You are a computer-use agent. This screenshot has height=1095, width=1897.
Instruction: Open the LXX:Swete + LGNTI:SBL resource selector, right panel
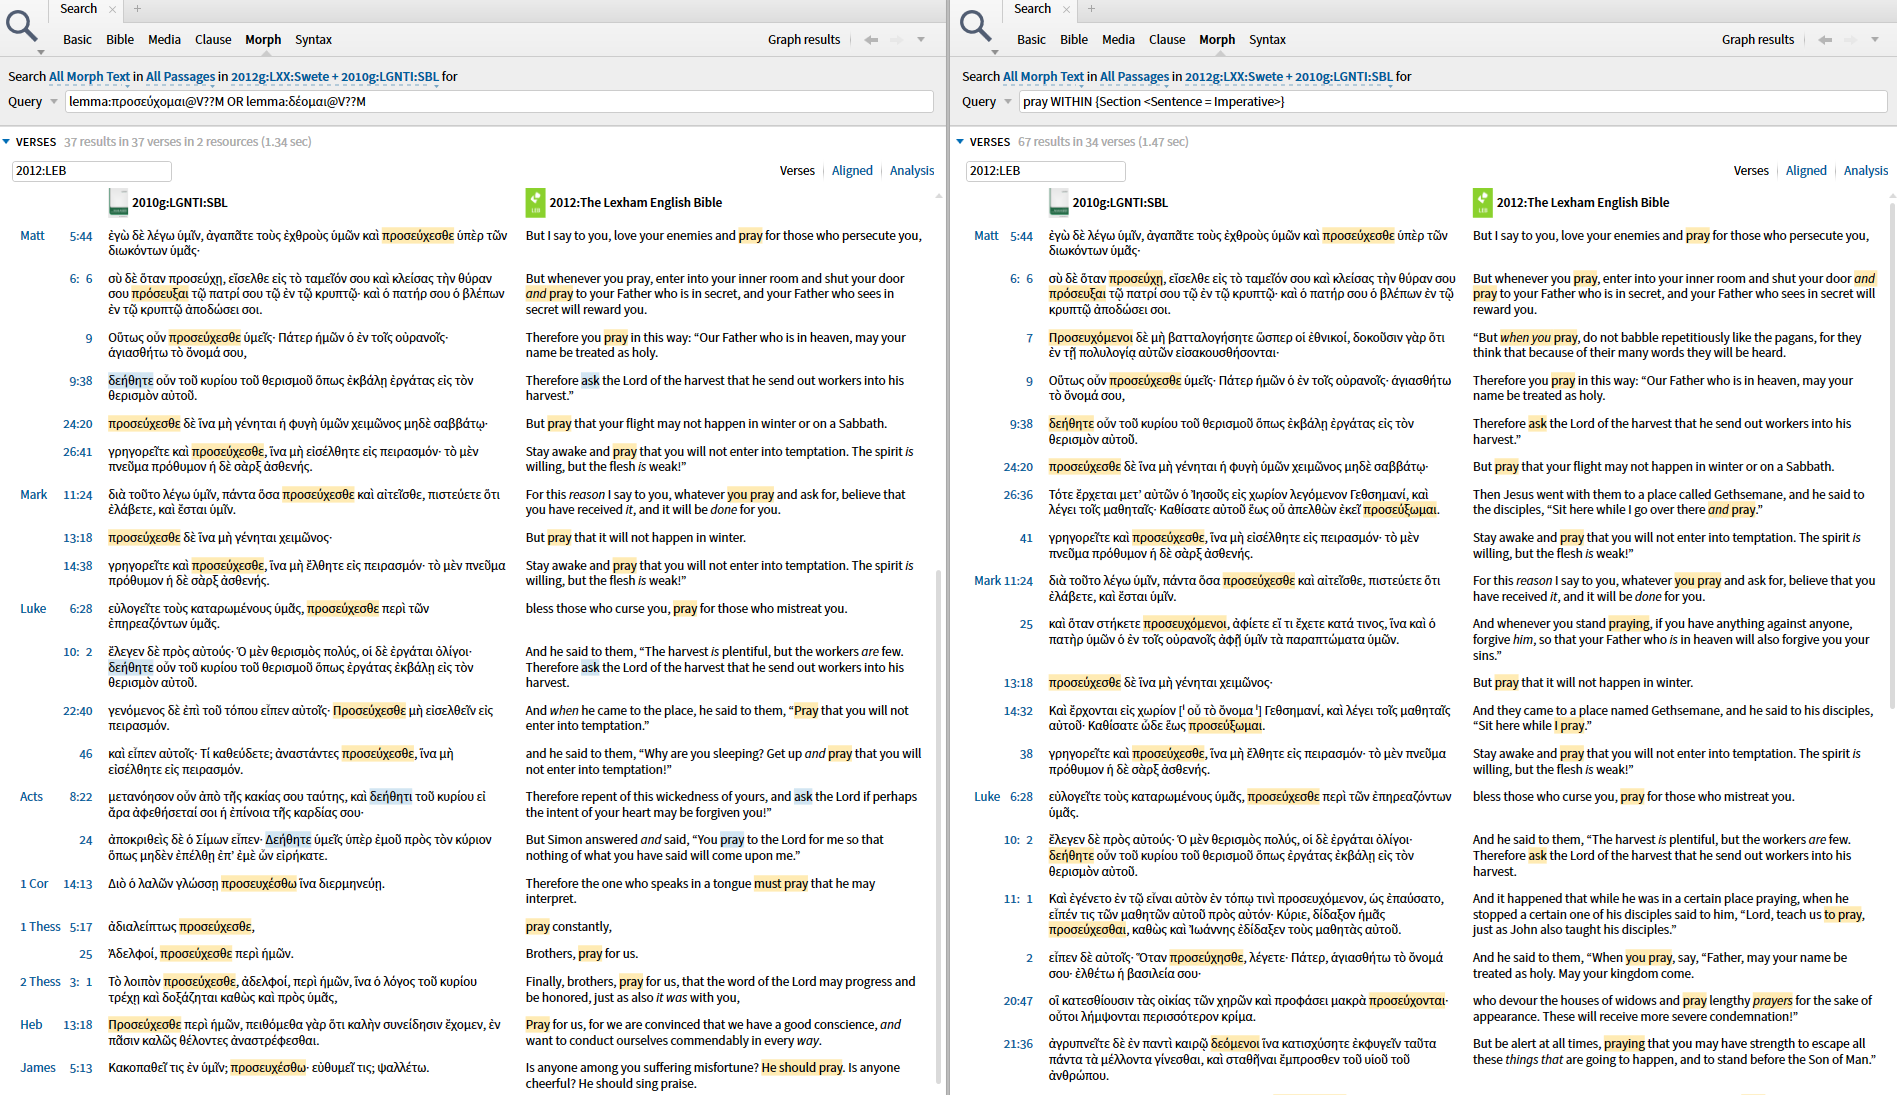click(x=1288, y=77)
